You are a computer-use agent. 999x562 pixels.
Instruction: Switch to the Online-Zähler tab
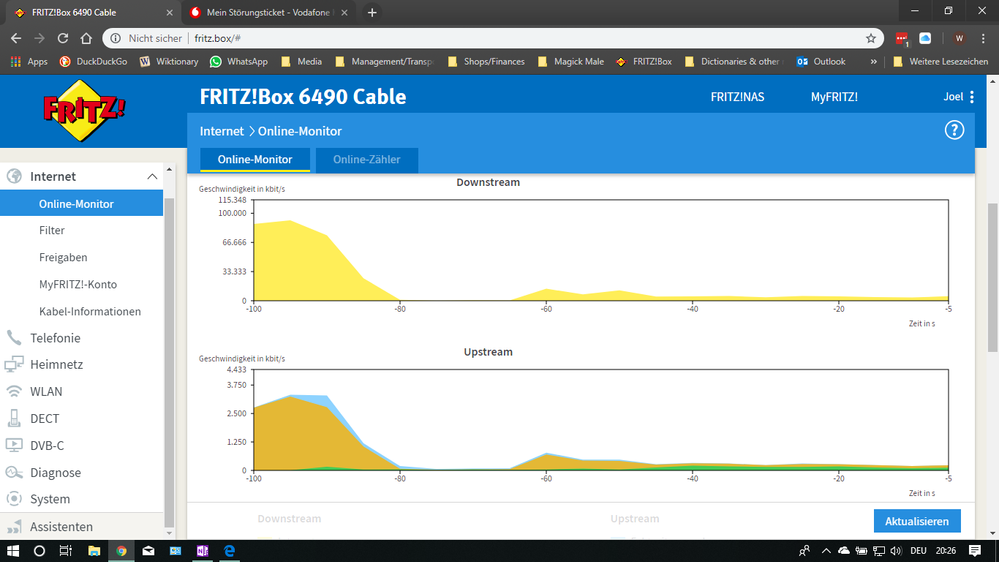(x=367, y=159)
